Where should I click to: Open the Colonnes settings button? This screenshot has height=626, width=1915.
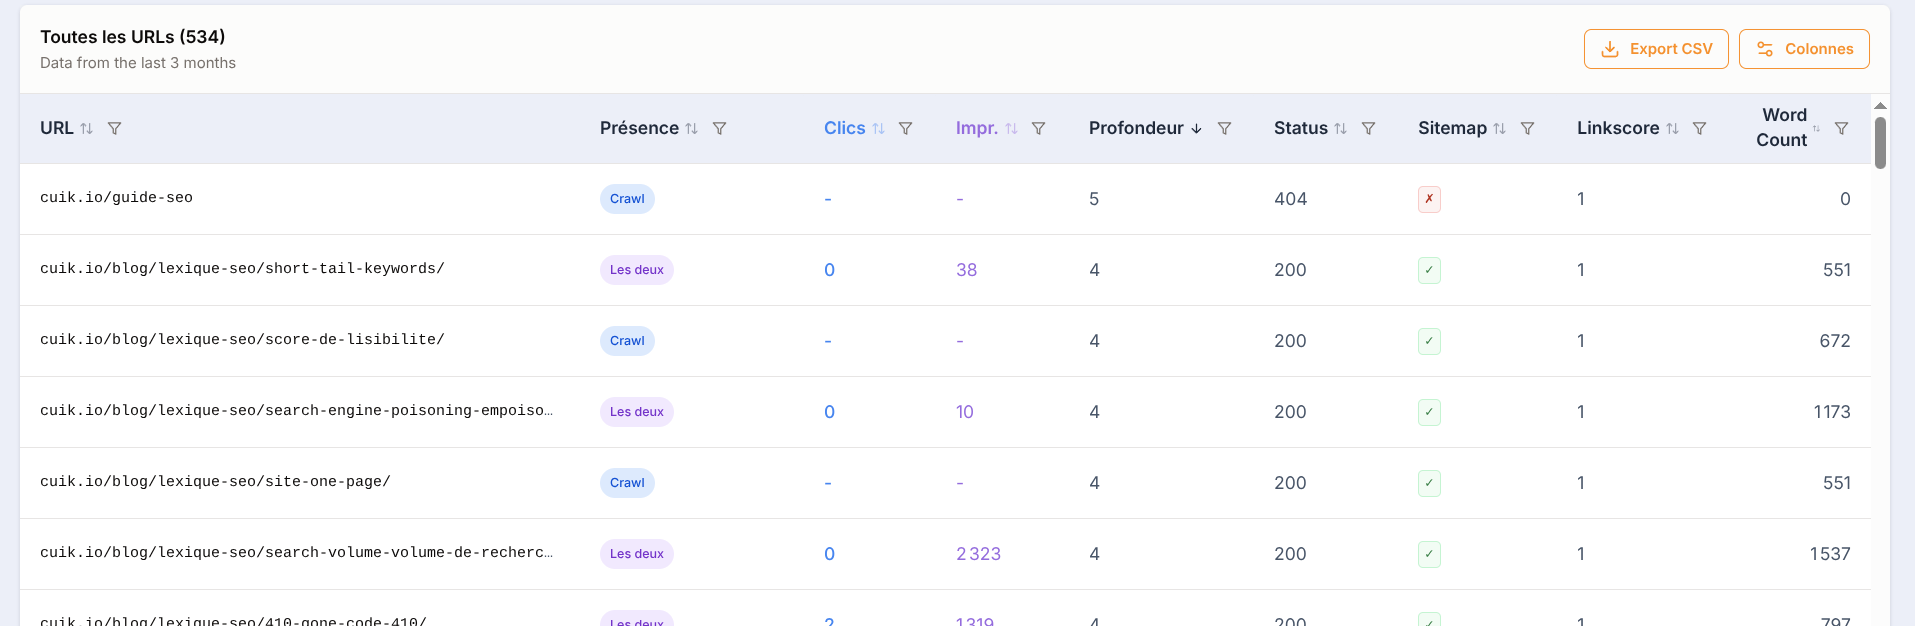point(1803,49)
